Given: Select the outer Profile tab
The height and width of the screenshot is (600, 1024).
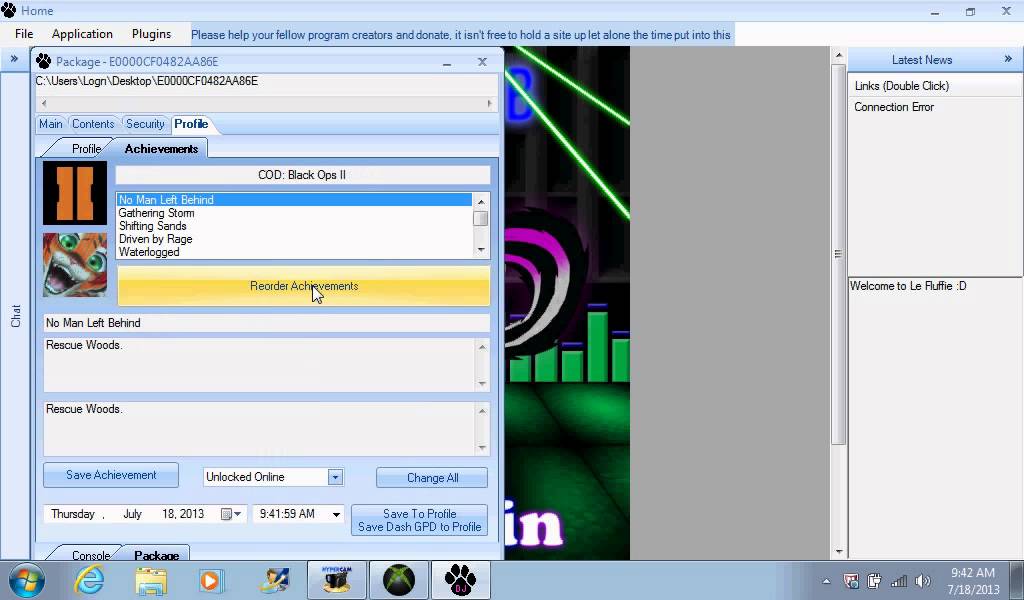Looking at the screenshot, I should click(191, 124).
